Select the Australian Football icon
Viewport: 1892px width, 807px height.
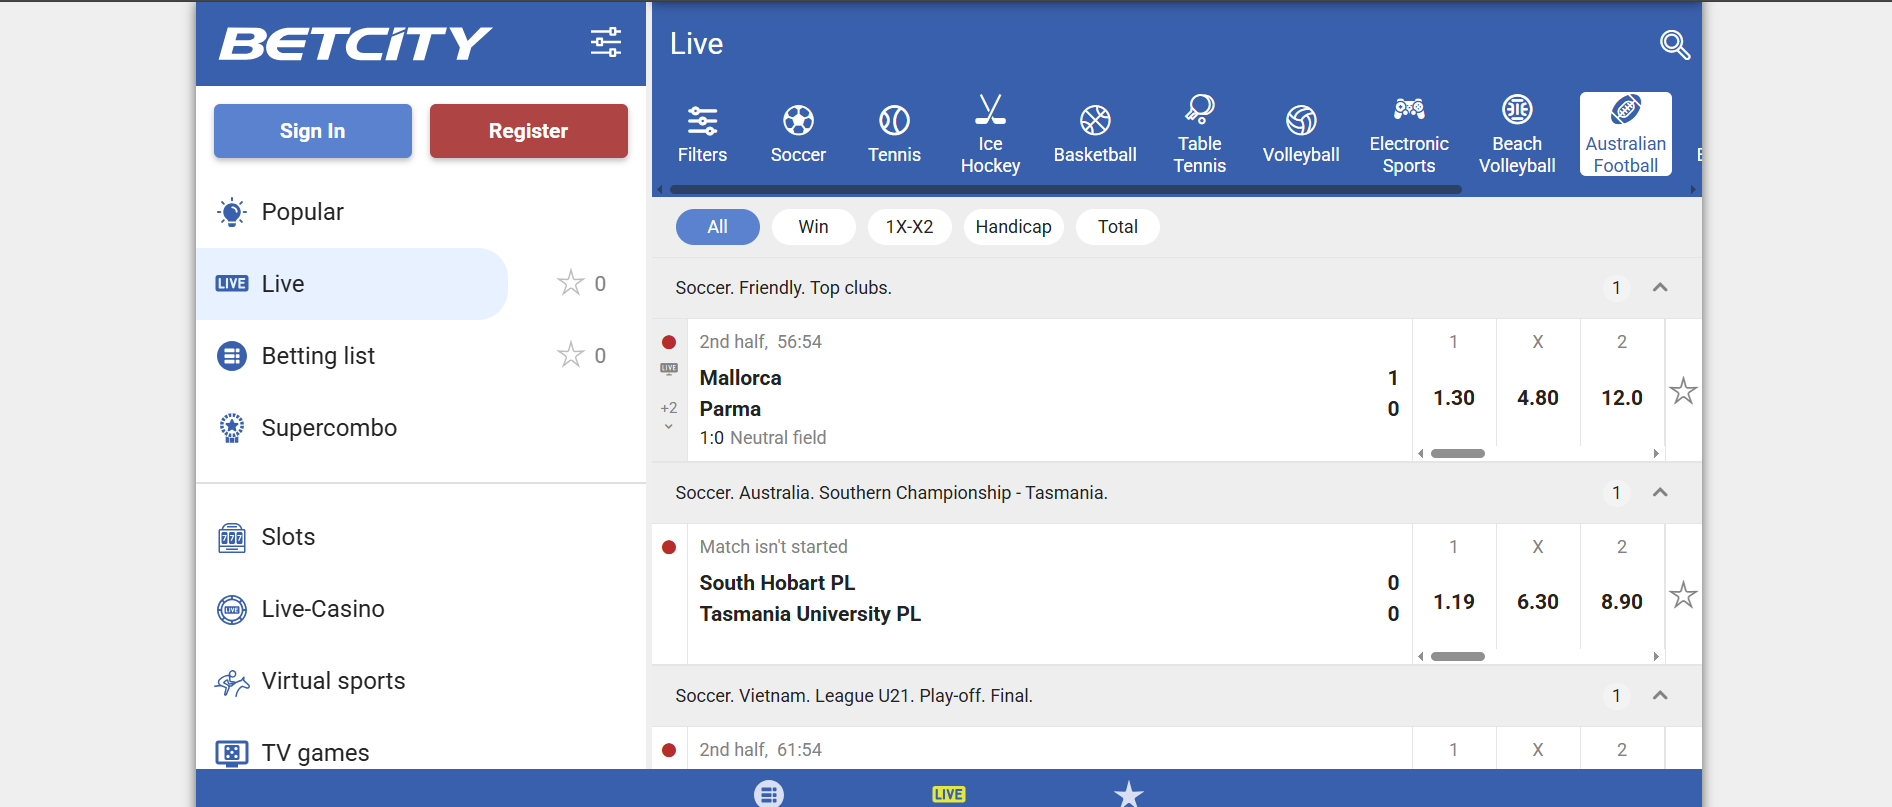point(1626,134)
